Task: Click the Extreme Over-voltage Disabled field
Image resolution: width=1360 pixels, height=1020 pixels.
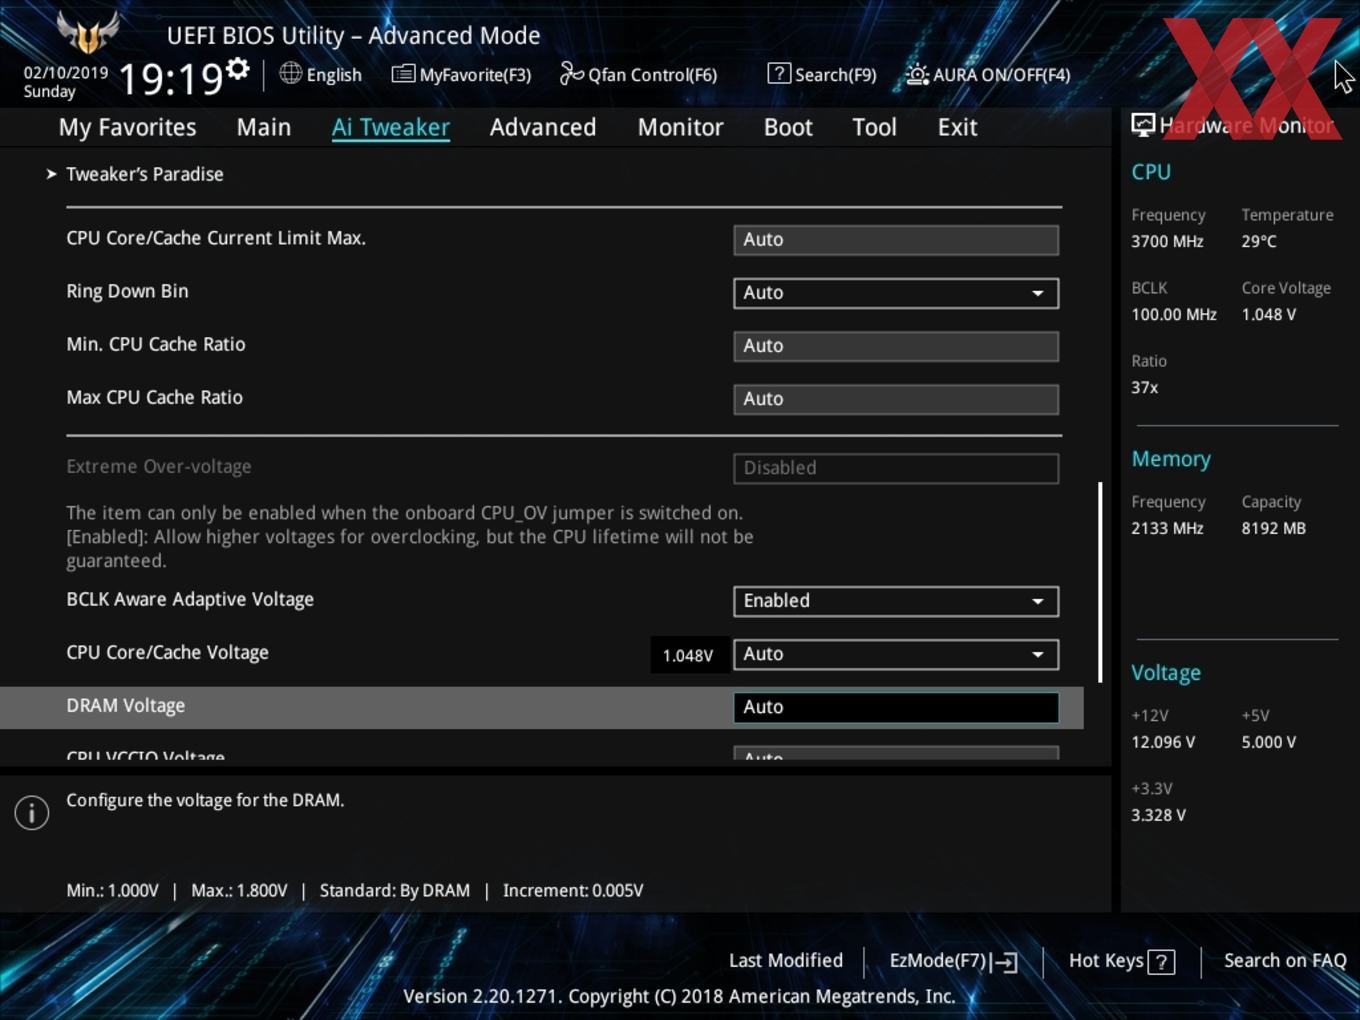Action: click(896, 468)
